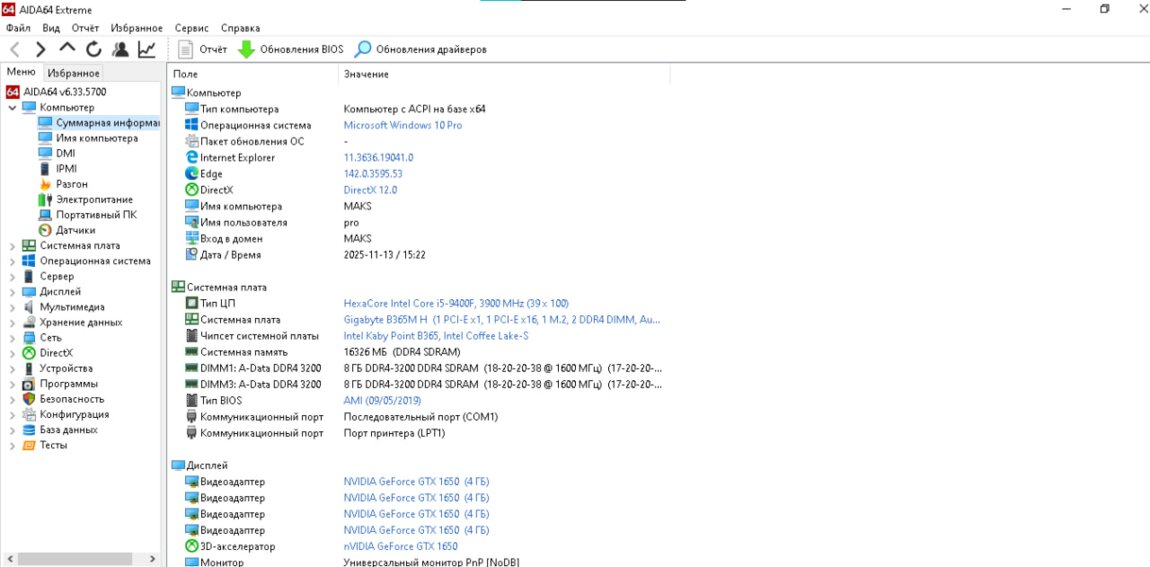The image size is (1150, 567).
Task: Click the Back navigation arrow in toolbar
Action: pyautogui.click(x=15, y=49)
